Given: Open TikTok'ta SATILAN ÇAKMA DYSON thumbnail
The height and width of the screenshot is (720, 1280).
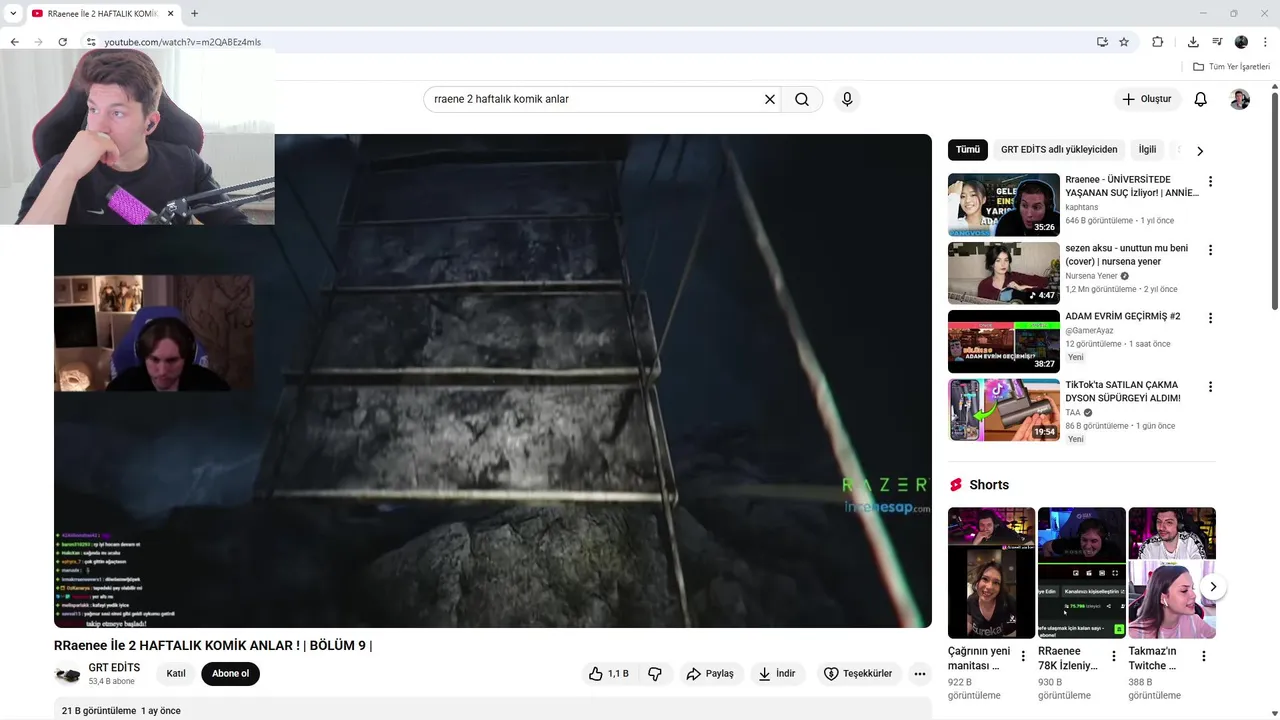Looking at the screenshot, I should tap(1004, 410).
